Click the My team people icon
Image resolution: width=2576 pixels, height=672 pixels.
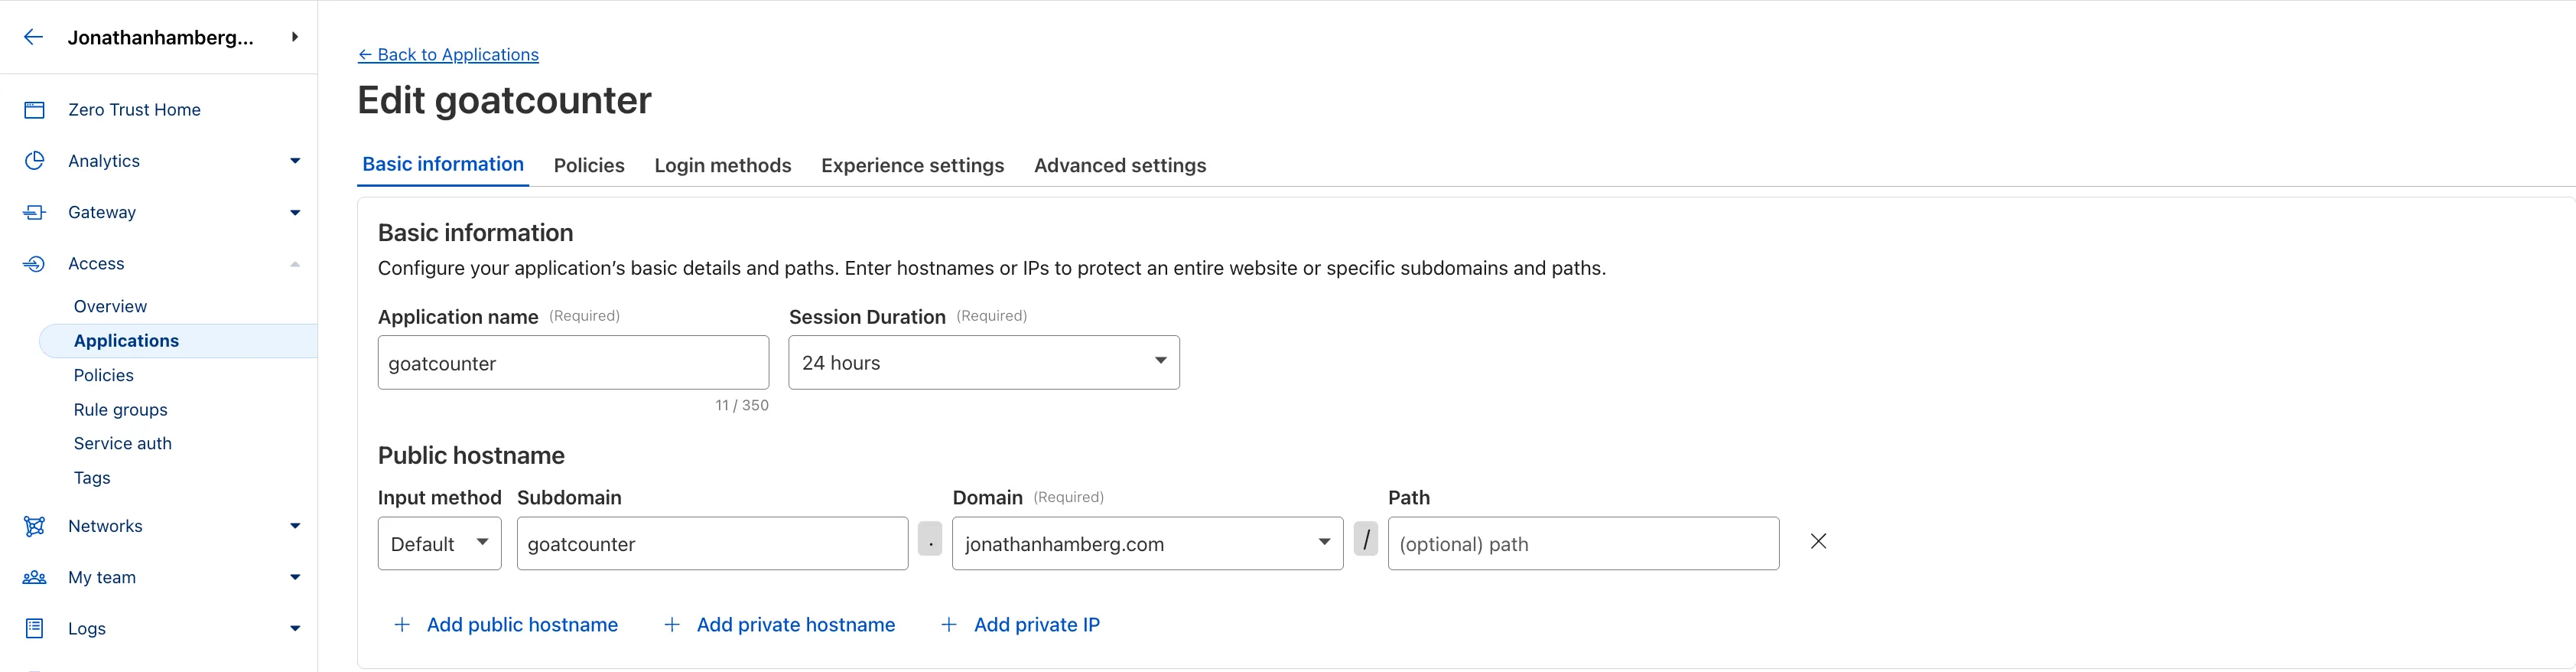coord(34,577)
